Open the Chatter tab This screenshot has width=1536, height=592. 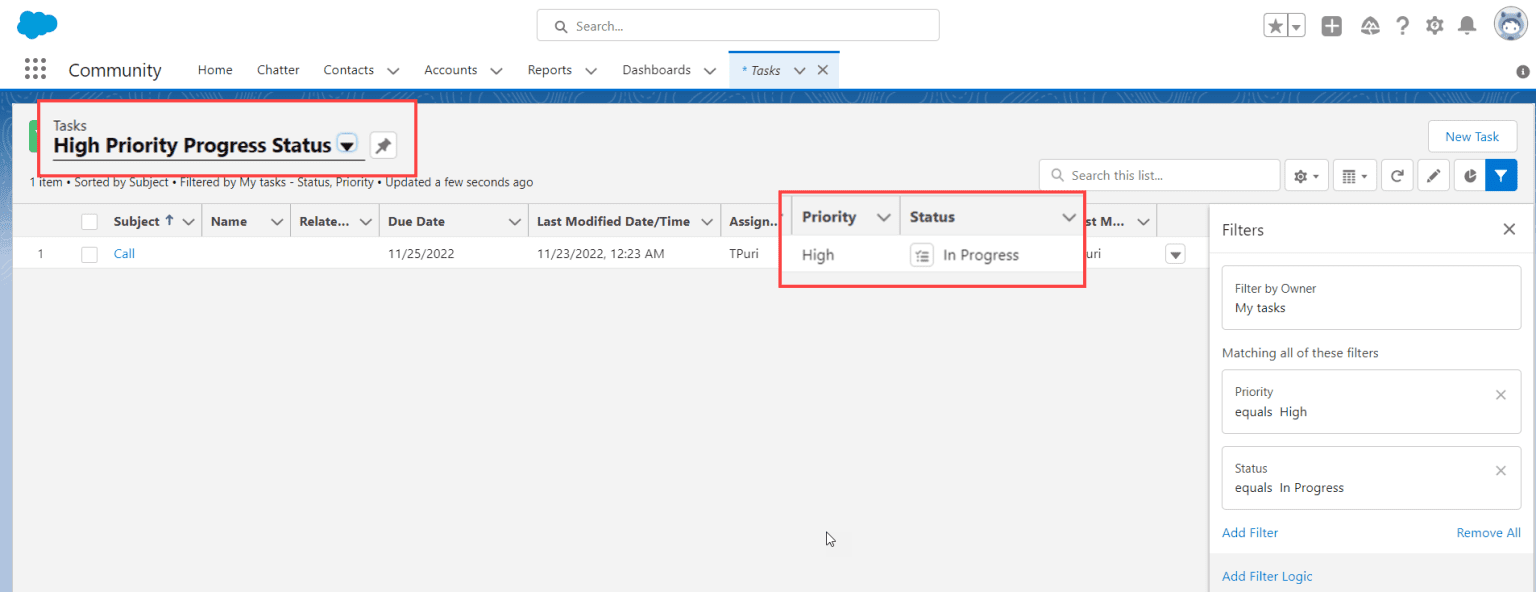tap(277, 70)
